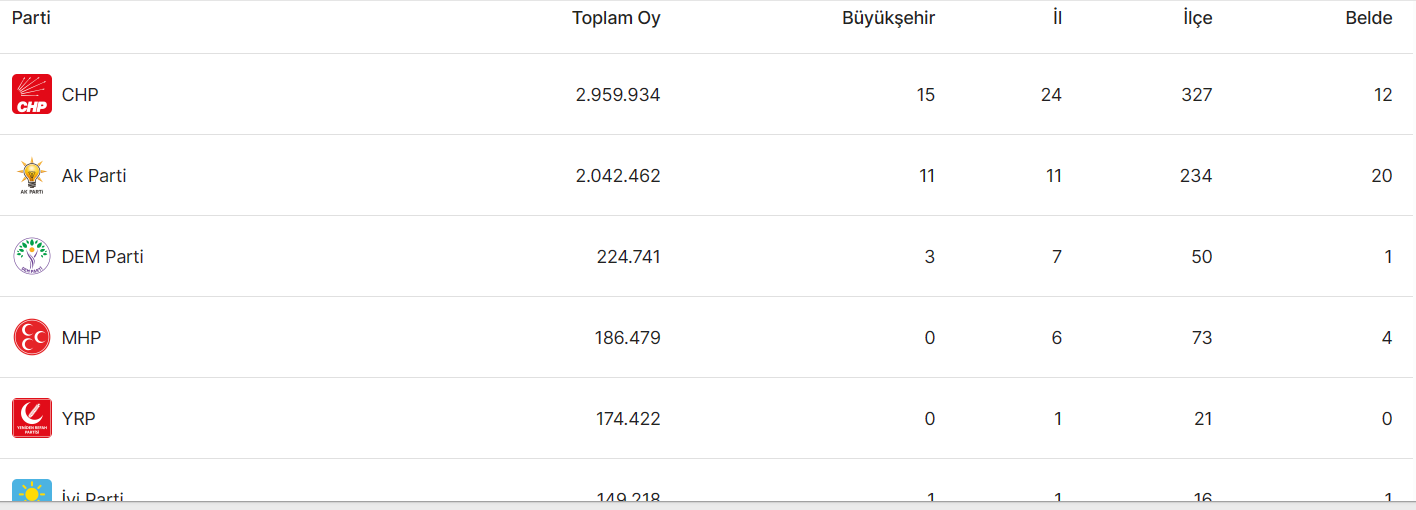This screenshot has height=510, width=1416.
Task: Click the İyi Parti sun logo
Action: (32, 490)
